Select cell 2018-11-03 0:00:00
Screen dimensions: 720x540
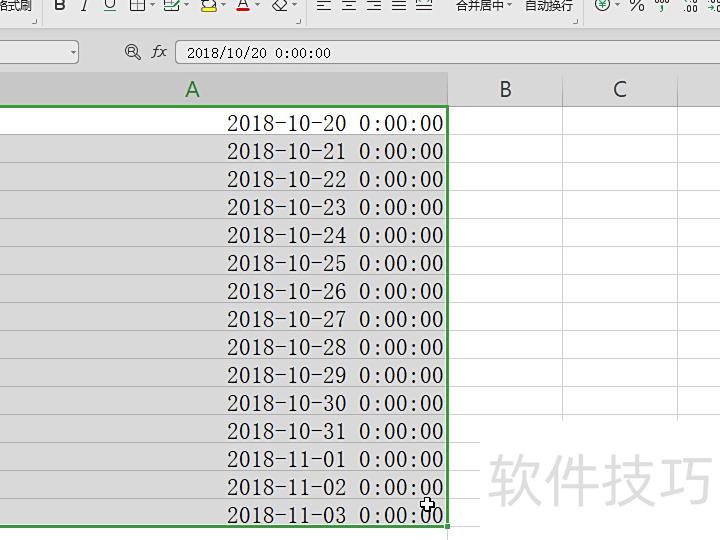click(x=224, y=512)
